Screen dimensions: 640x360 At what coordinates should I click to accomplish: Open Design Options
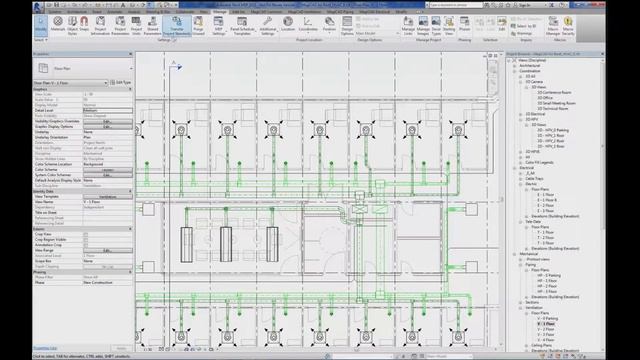(347, 26)
